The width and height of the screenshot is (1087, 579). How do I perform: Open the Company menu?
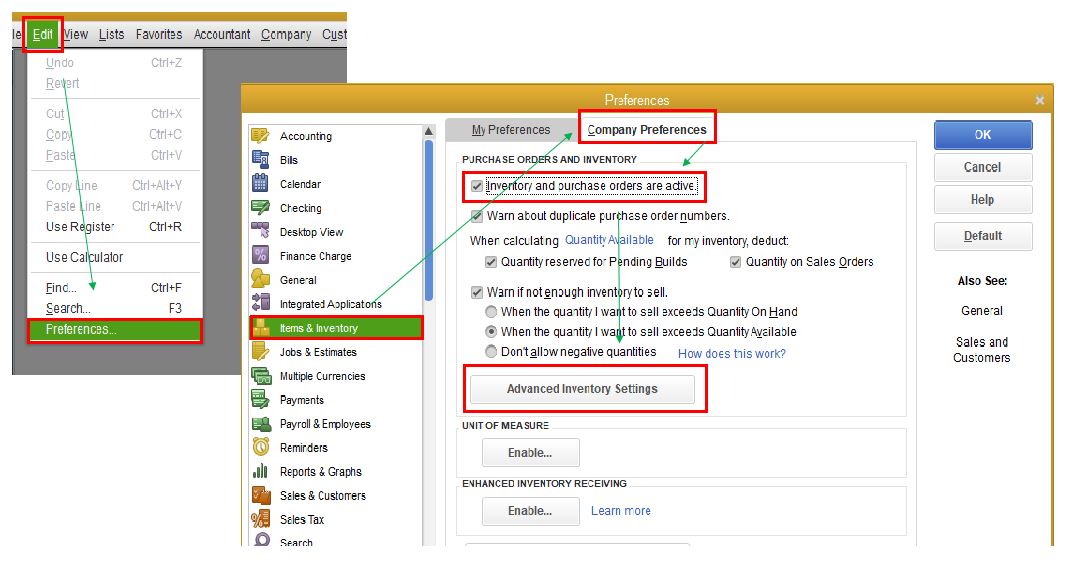[x=286, y=34]
